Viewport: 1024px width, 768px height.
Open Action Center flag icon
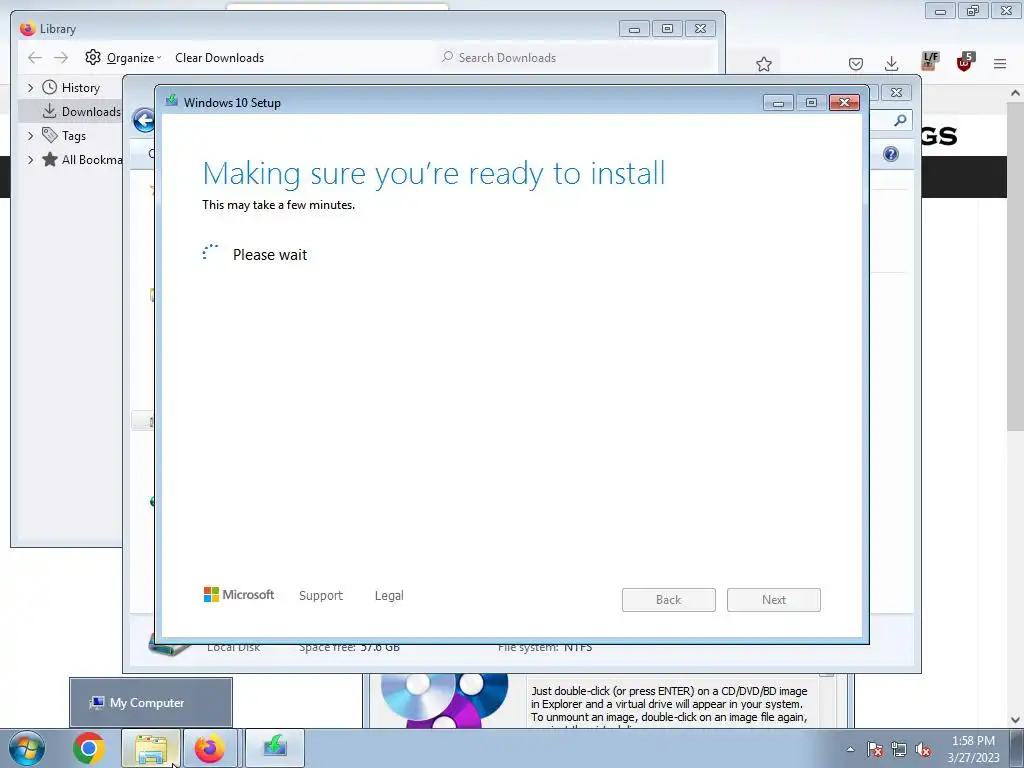coord(875,750)
